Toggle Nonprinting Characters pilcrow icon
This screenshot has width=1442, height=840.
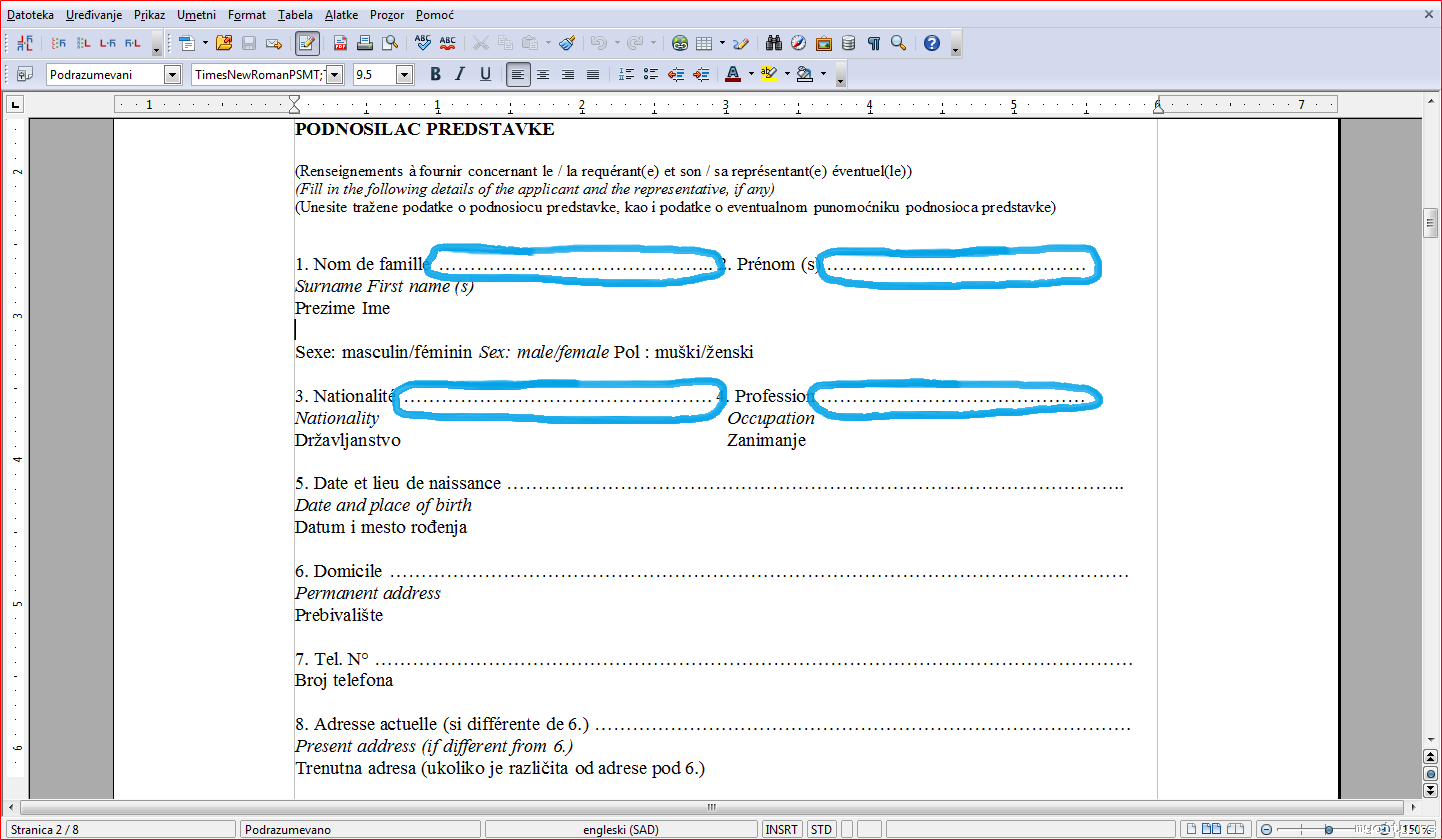tap(874, 43)
